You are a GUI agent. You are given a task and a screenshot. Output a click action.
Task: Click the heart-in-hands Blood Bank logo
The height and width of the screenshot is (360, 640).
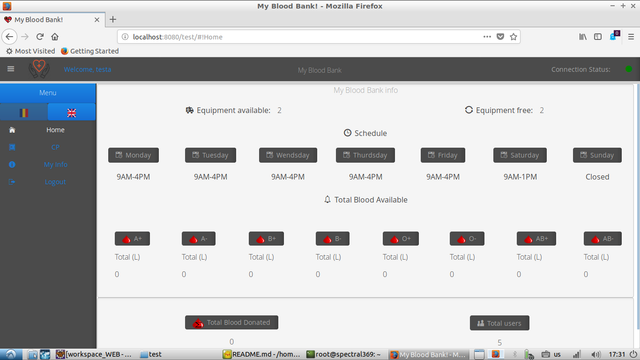(39, 69)
